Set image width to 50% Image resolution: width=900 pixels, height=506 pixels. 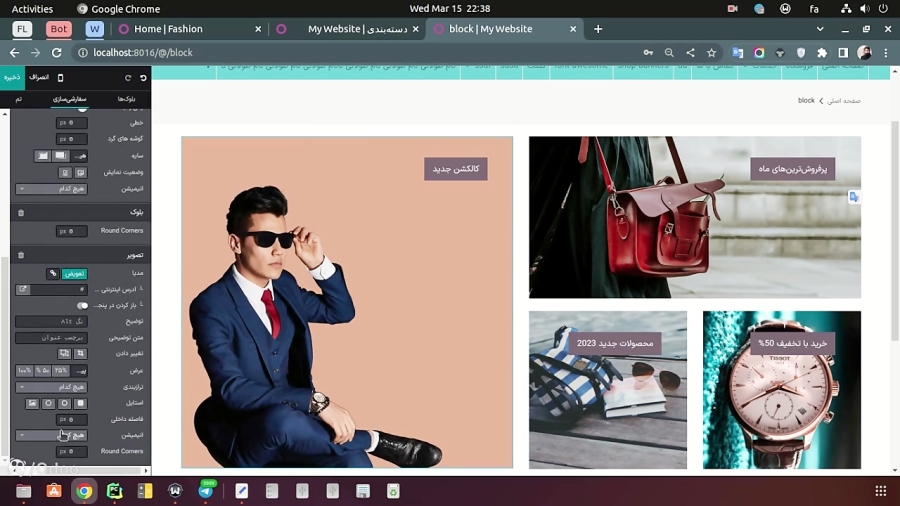point(43,371)
